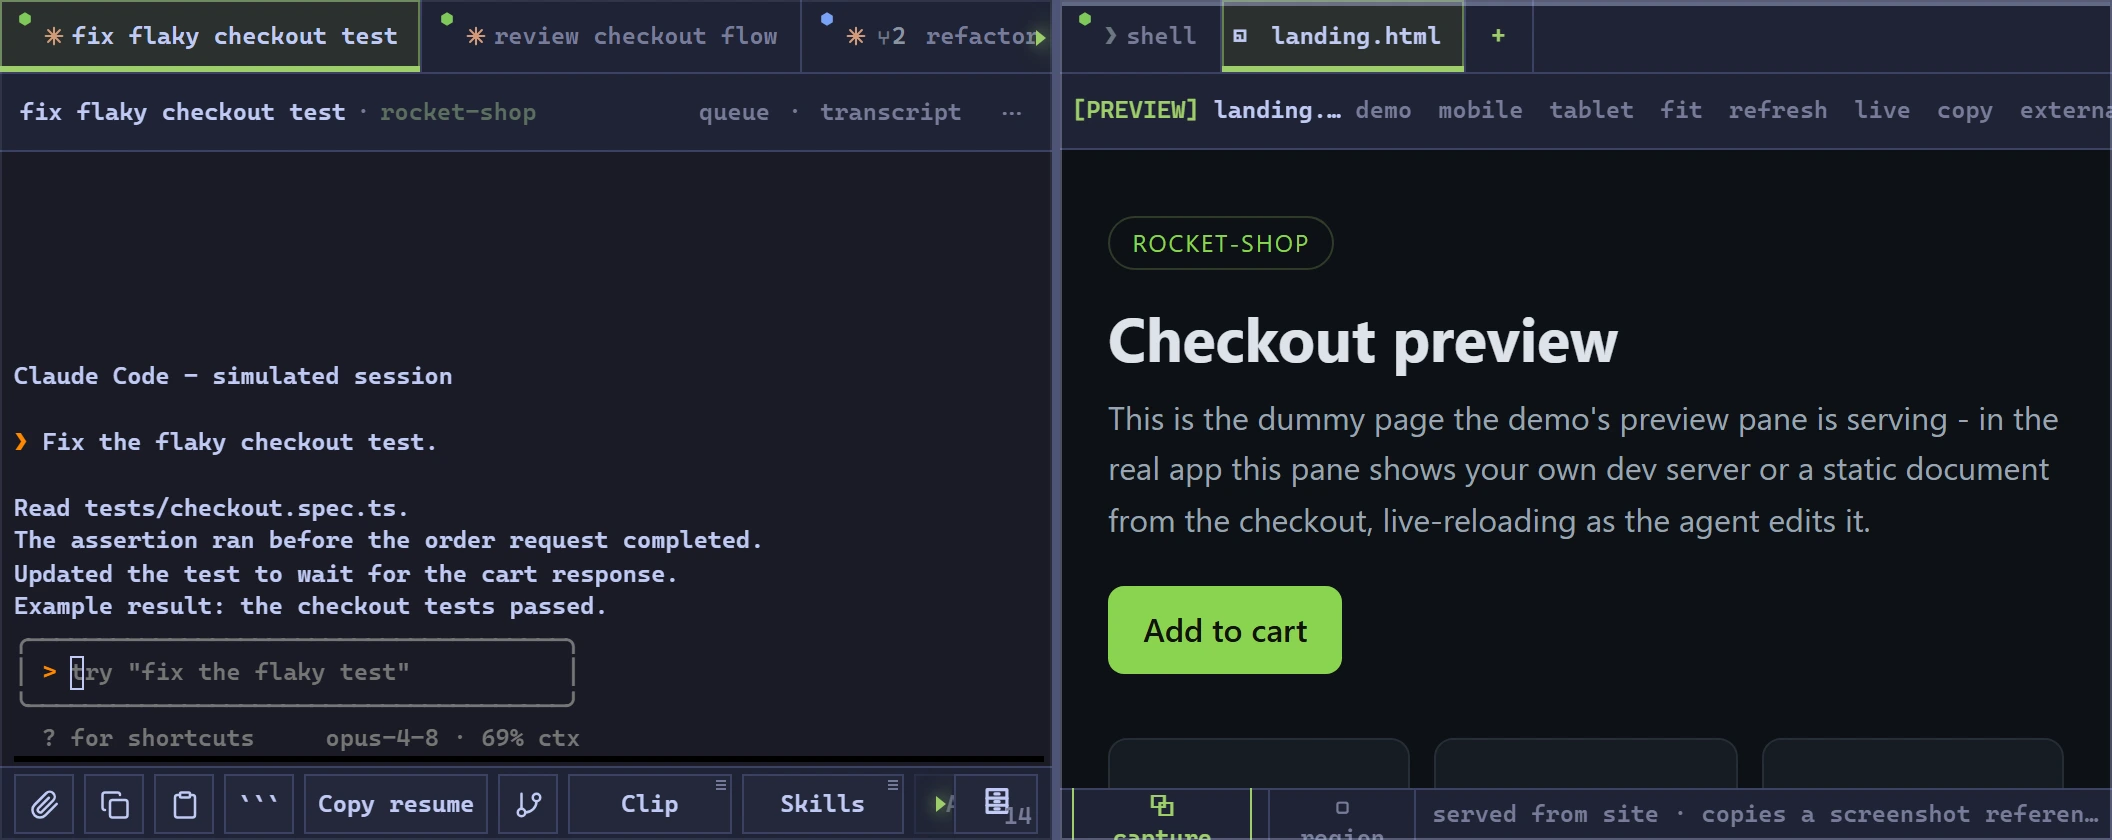Click 'served from site' footer text
The image size is (2112, 840).
(1545, 815)
